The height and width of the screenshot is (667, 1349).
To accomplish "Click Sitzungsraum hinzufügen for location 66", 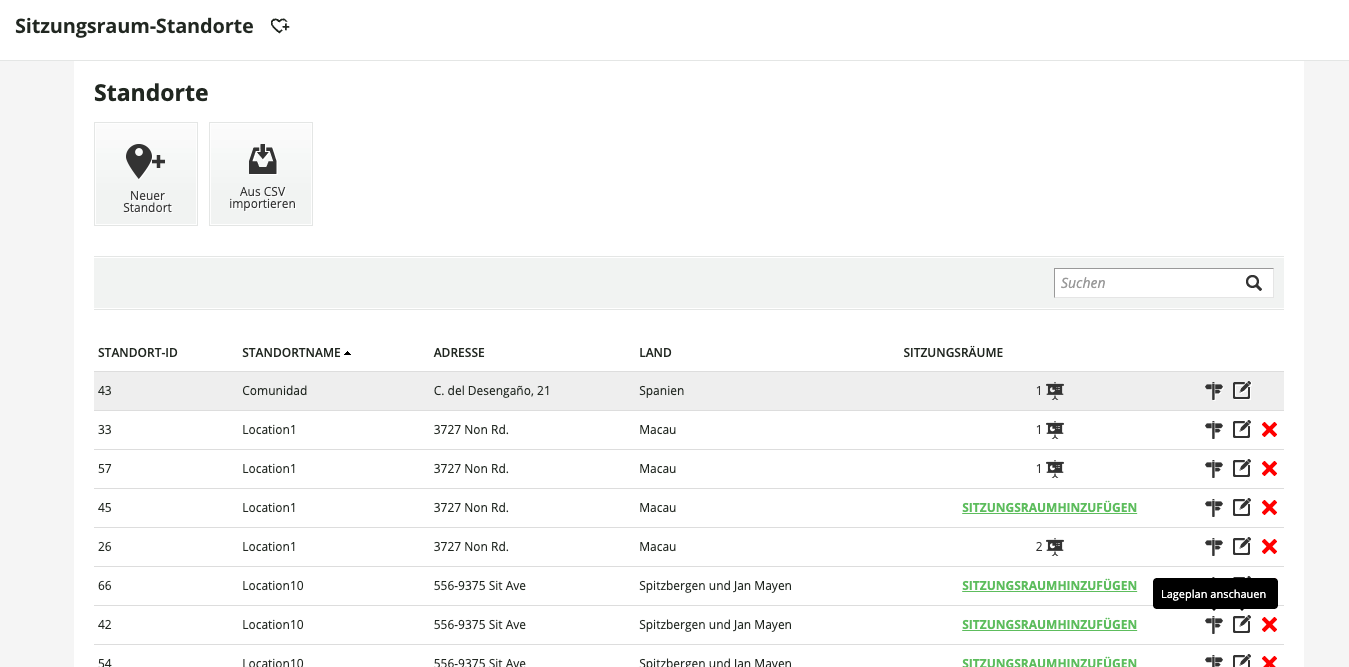I will [x=1049, y=586].
